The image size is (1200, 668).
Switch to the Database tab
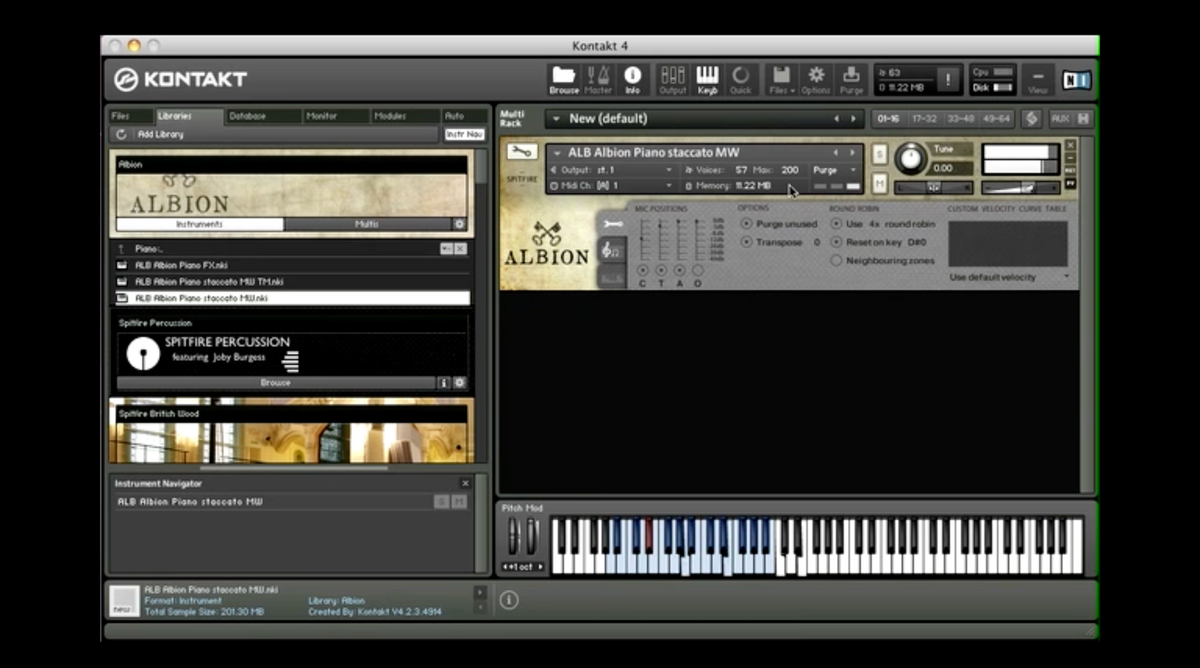click(248, 116)
